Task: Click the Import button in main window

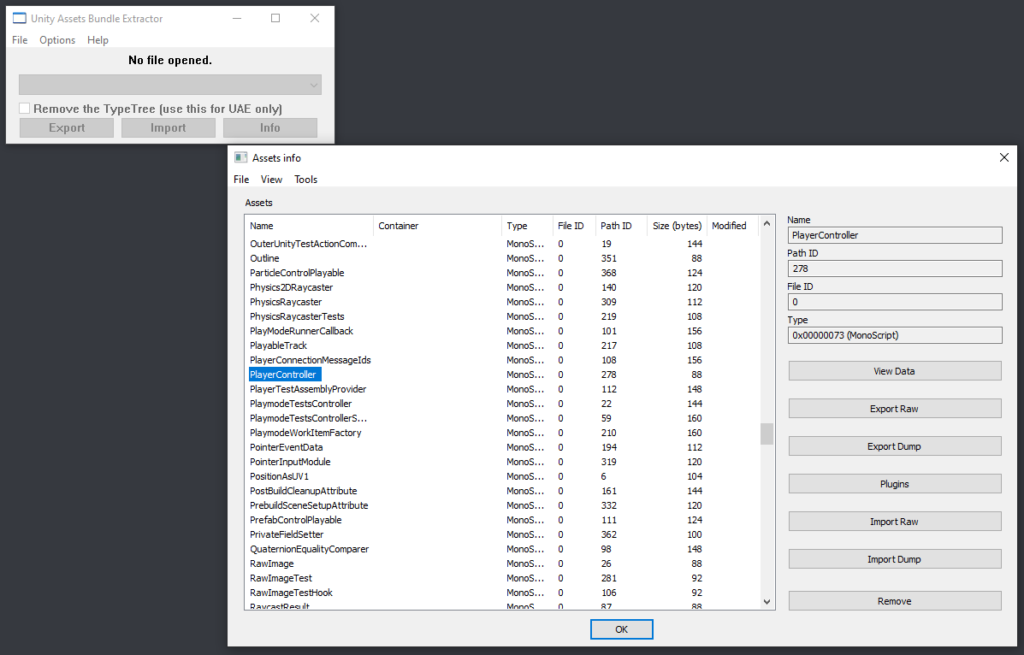Action: click(168, 128)
